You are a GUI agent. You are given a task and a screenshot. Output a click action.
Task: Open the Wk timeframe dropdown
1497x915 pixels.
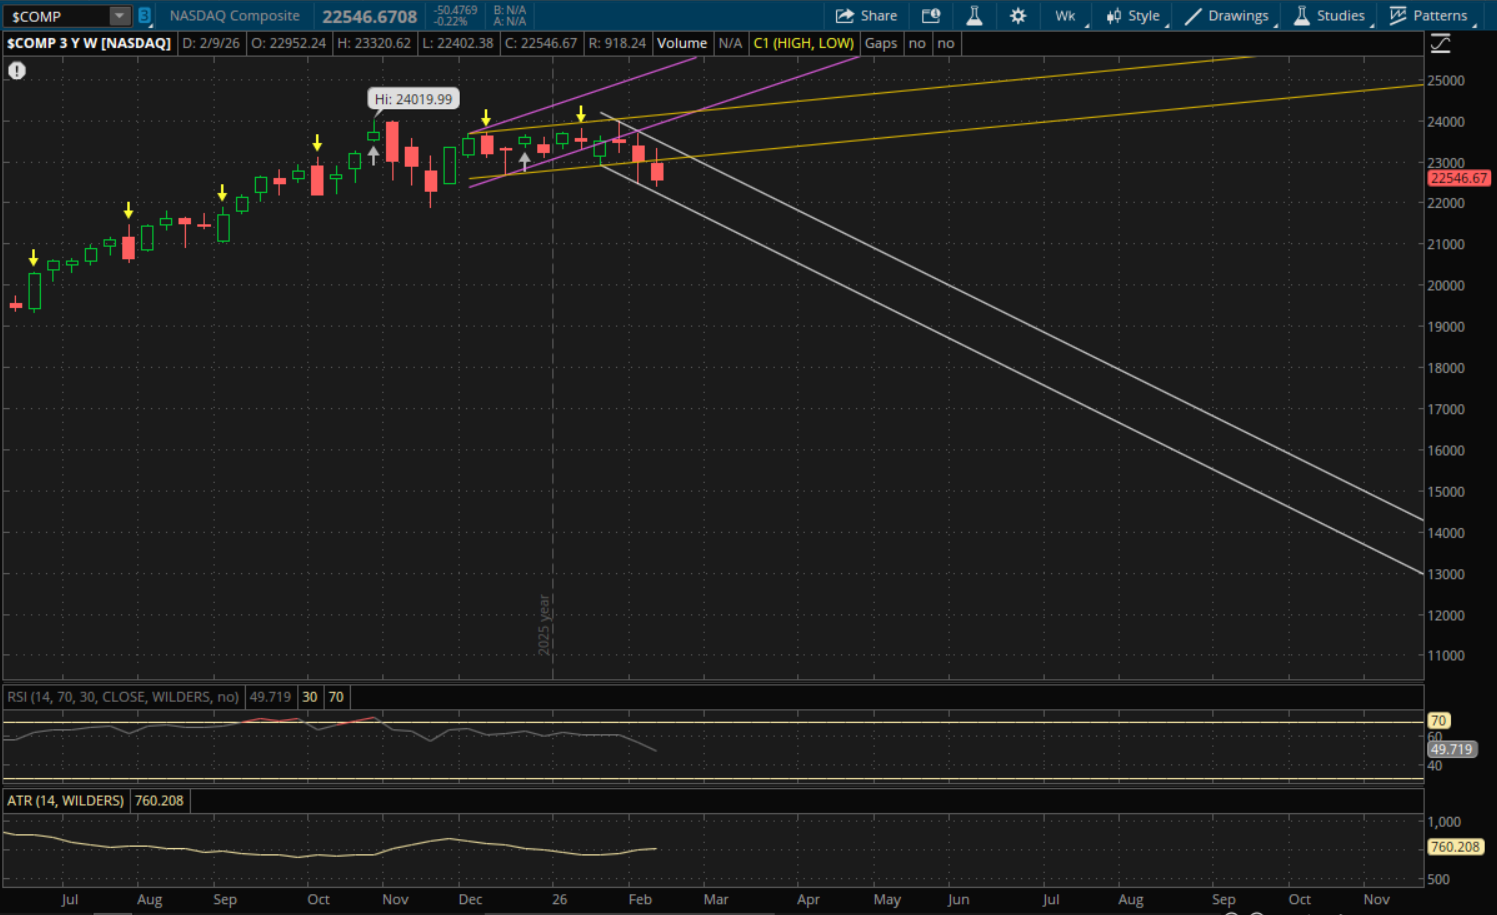tap(1066, 16)
